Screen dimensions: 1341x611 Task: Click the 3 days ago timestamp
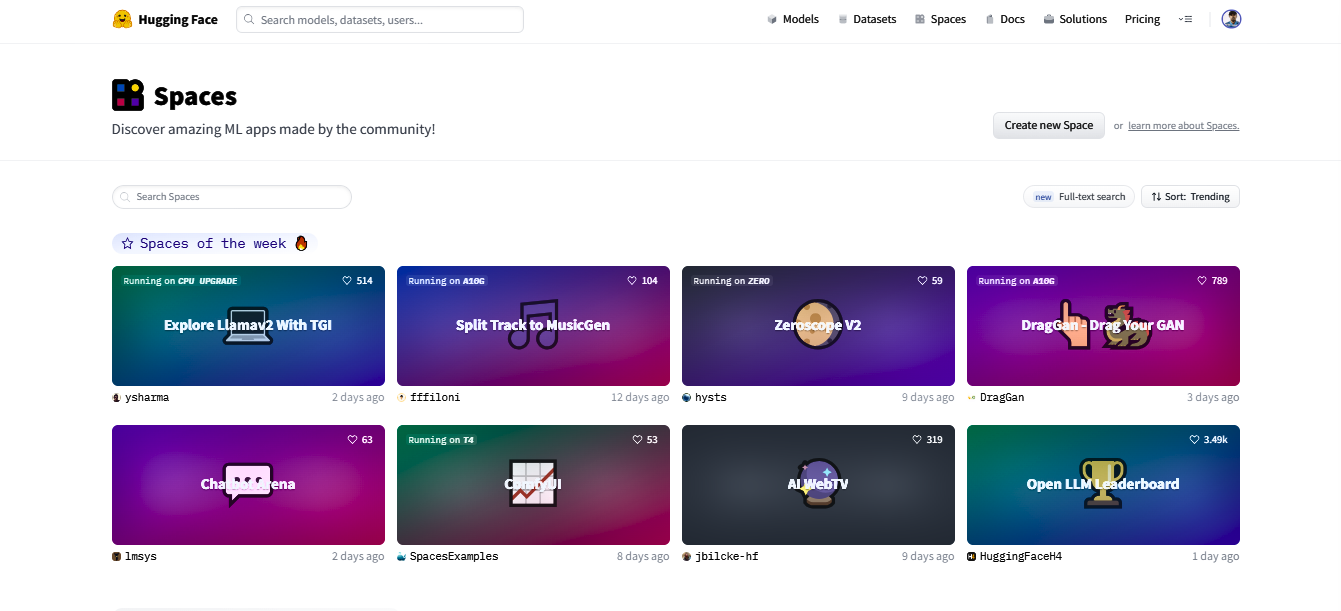[x=1213, y=398]
